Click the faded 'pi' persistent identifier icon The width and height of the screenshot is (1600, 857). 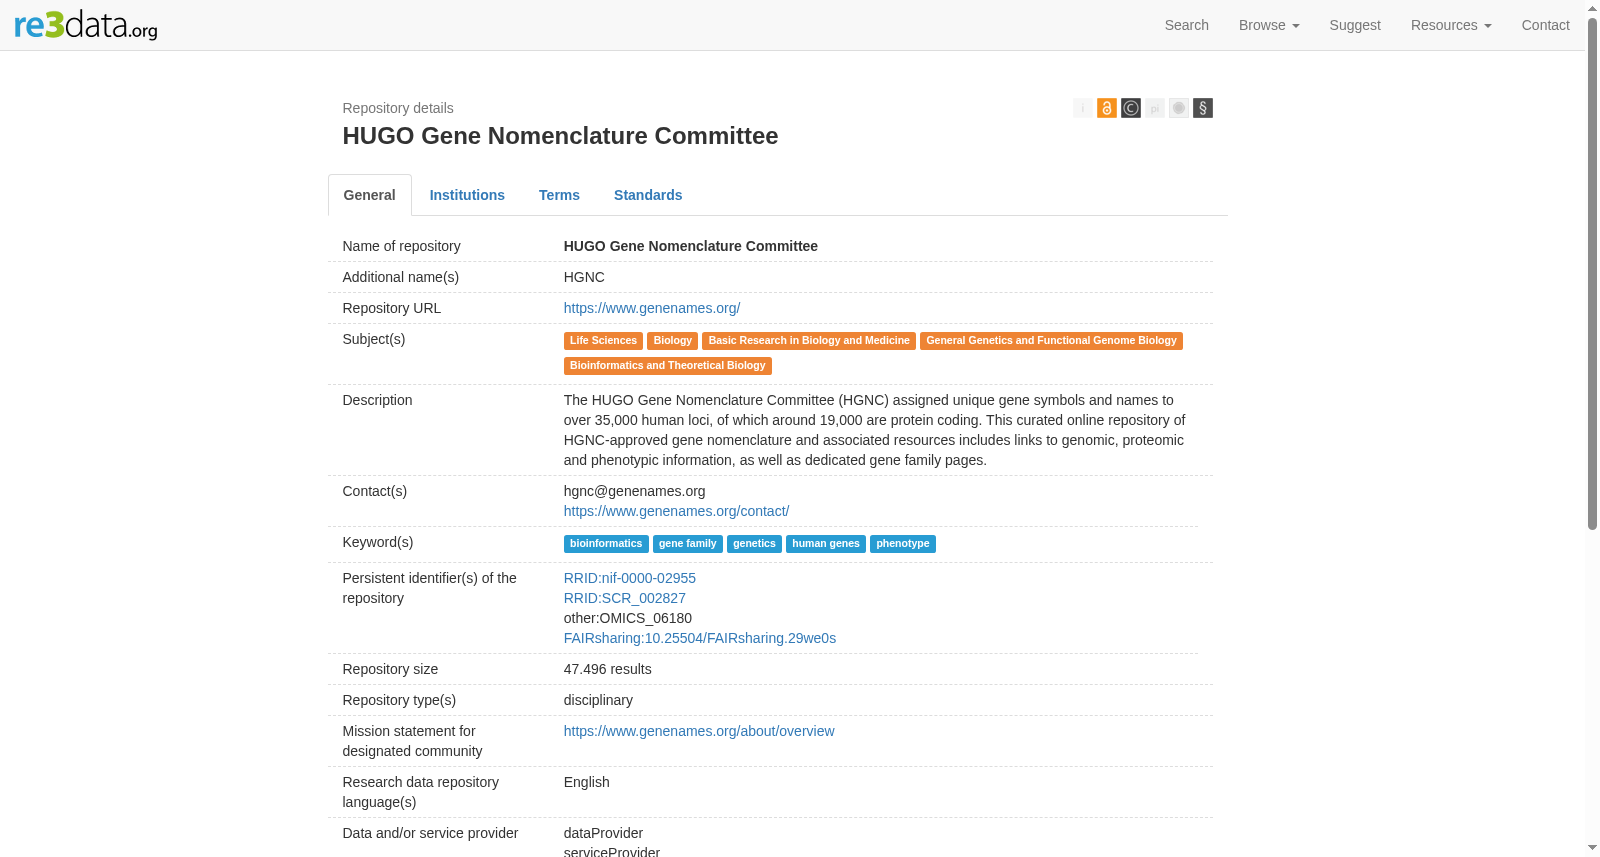coord(1155,108)
